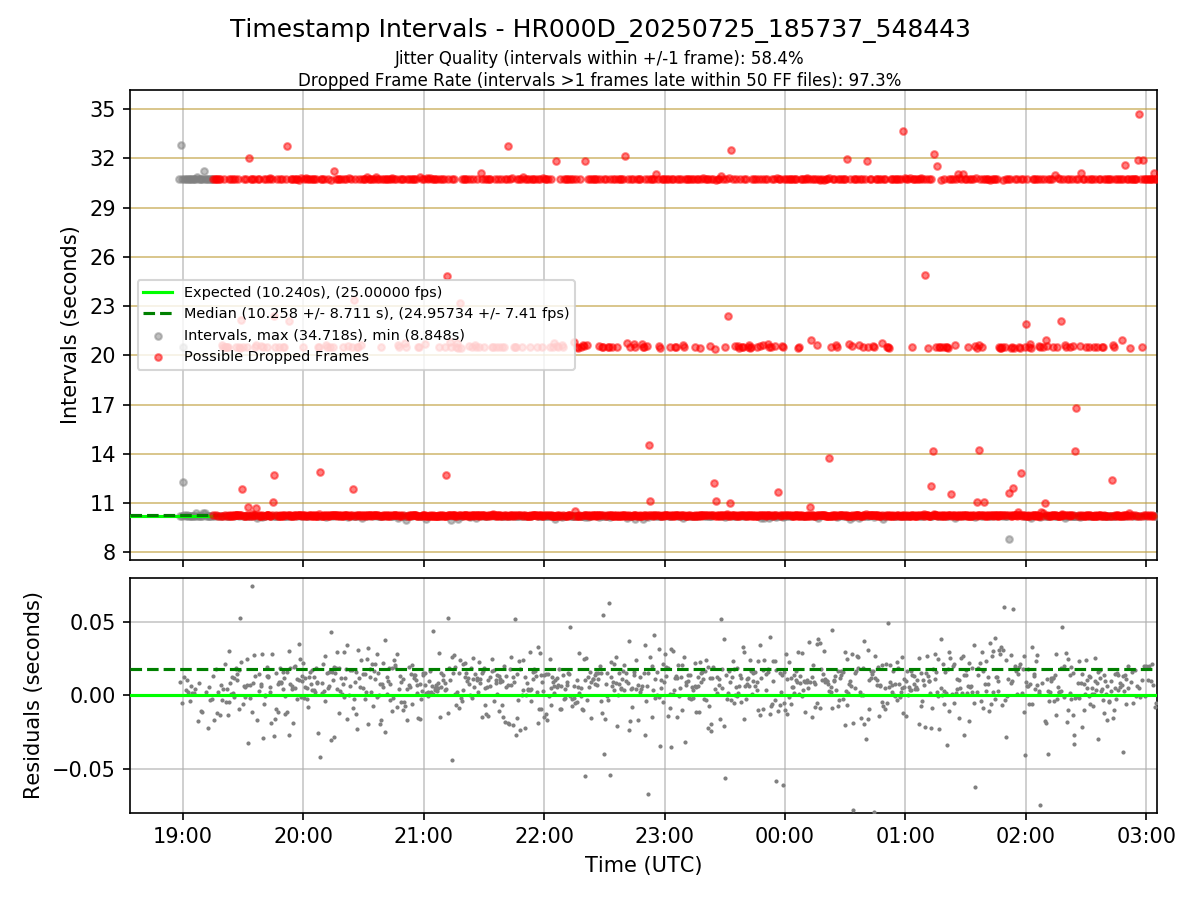
Task: Click the gray dot marker in the legend
Action: [x=160, y=335]
